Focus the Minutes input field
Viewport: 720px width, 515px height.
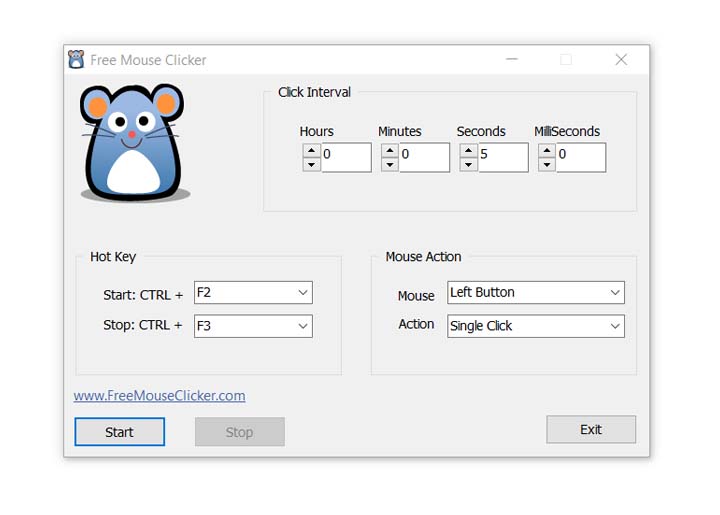(424, 157)
